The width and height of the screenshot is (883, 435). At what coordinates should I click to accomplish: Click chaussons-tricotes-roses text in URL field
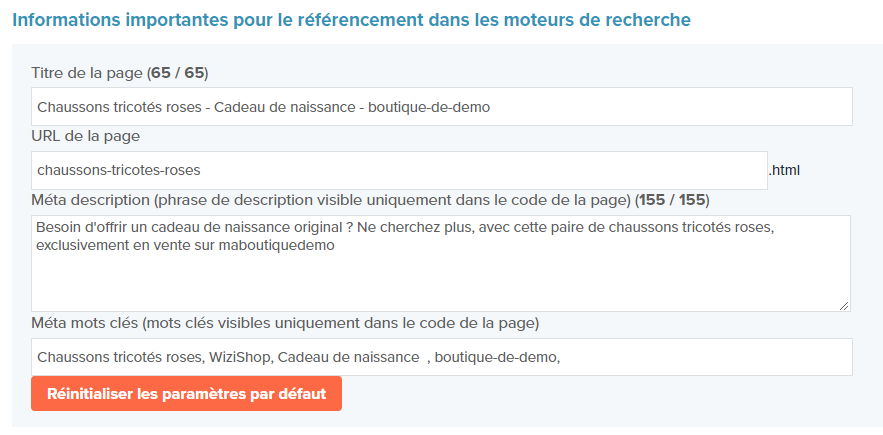click(x=118, y=170)
